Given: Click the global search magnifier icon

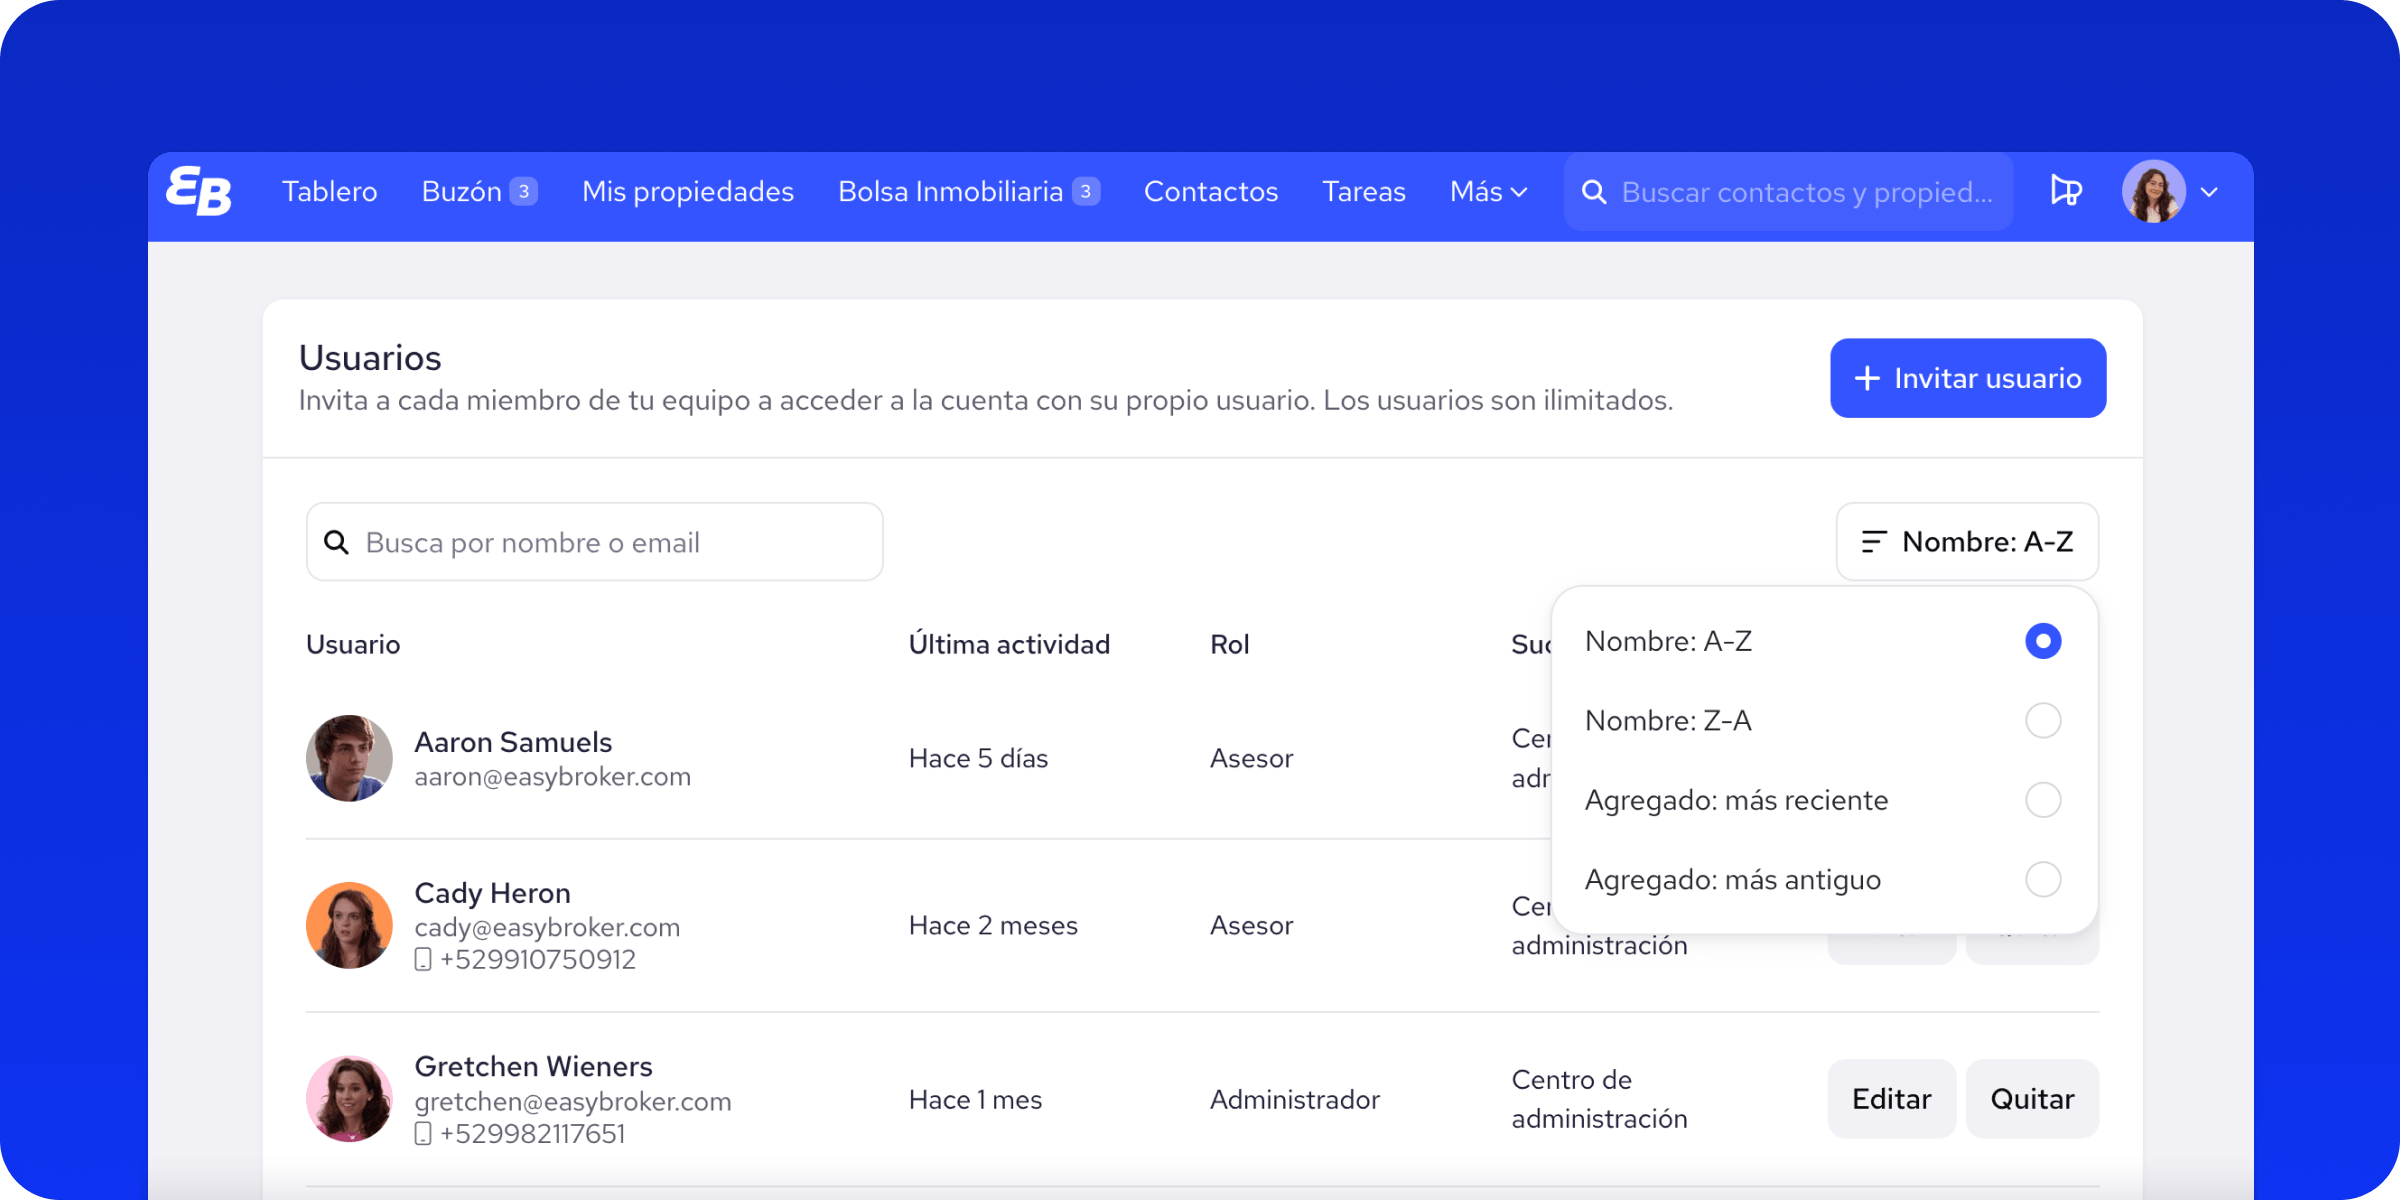Looking at the screenshot, I should click(x=1594, y=192).
